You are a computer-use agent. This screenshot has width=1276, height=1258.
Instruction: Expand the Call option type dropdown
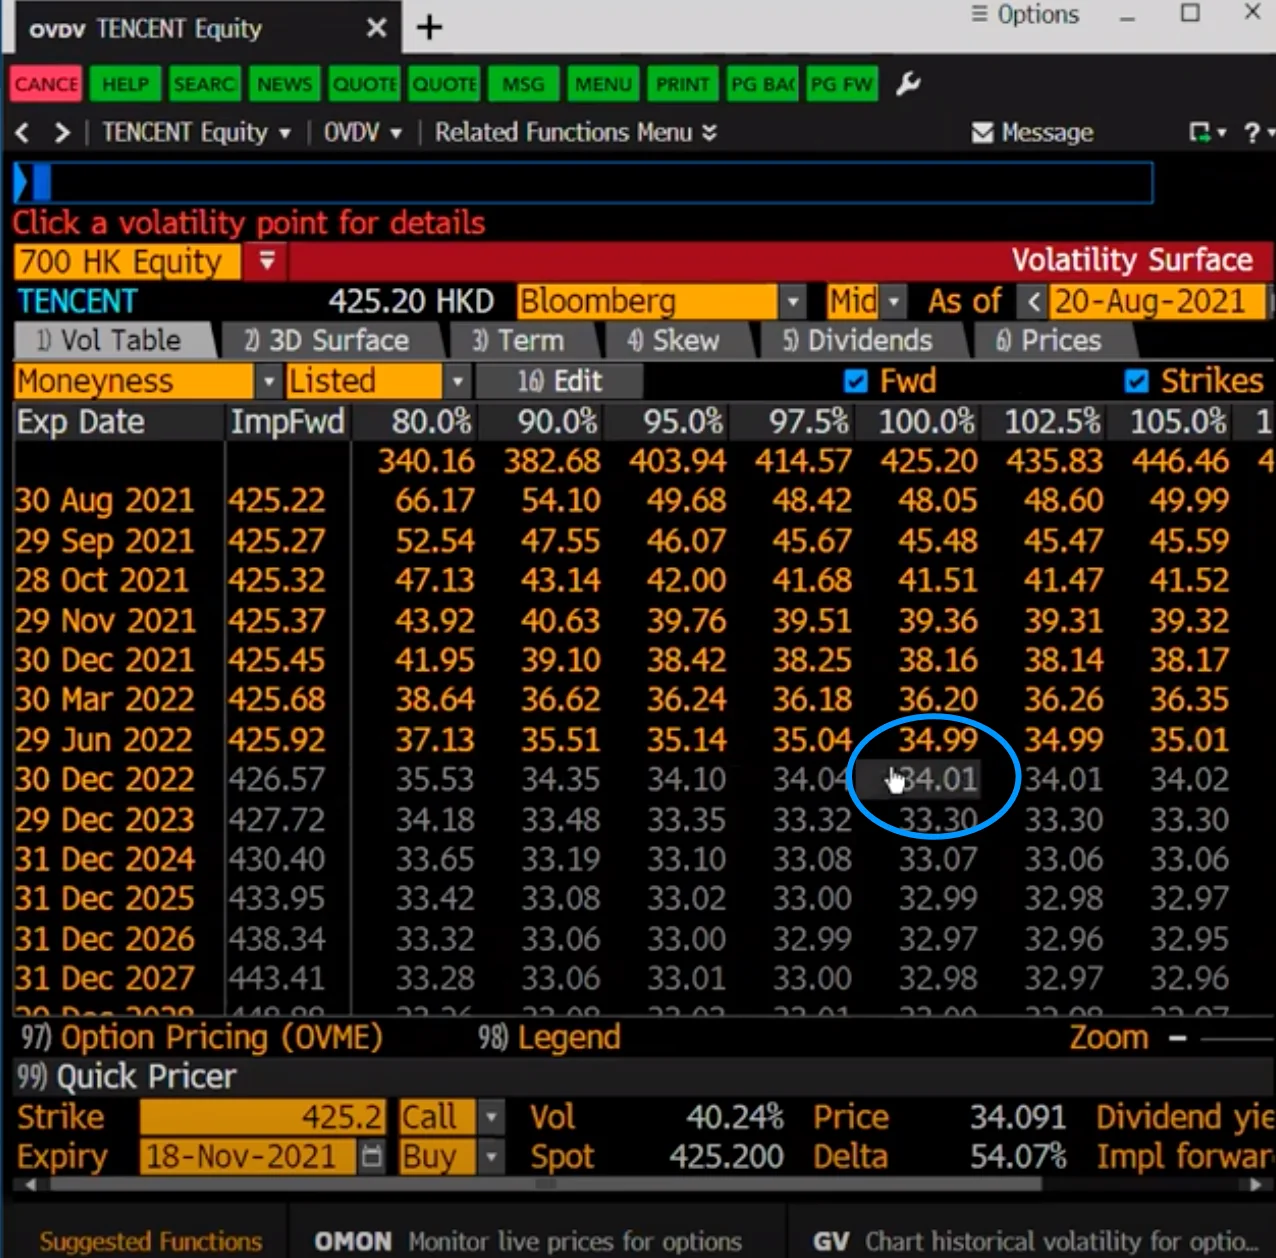(x=491, y=1117)
